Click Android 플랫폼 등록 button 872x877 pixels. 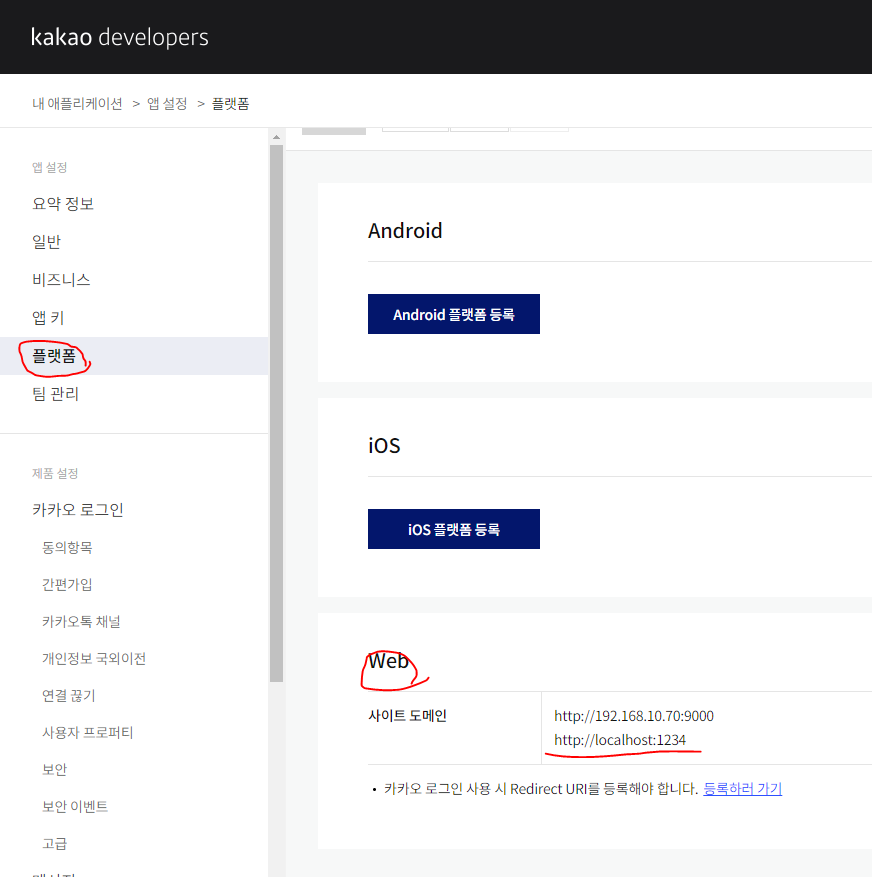coord(454,314)
